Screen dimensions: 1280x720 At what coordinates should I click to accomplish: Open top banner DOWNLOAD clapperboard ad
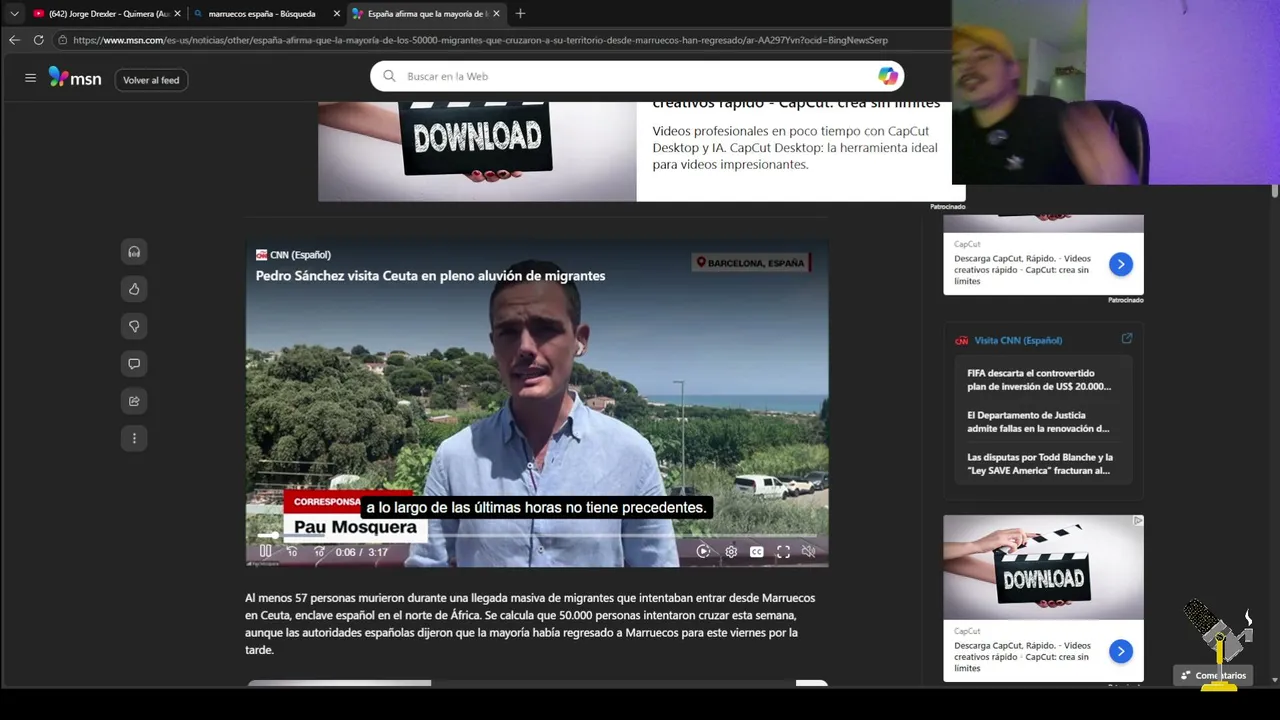pyautogui.click(x=477, y=150)
